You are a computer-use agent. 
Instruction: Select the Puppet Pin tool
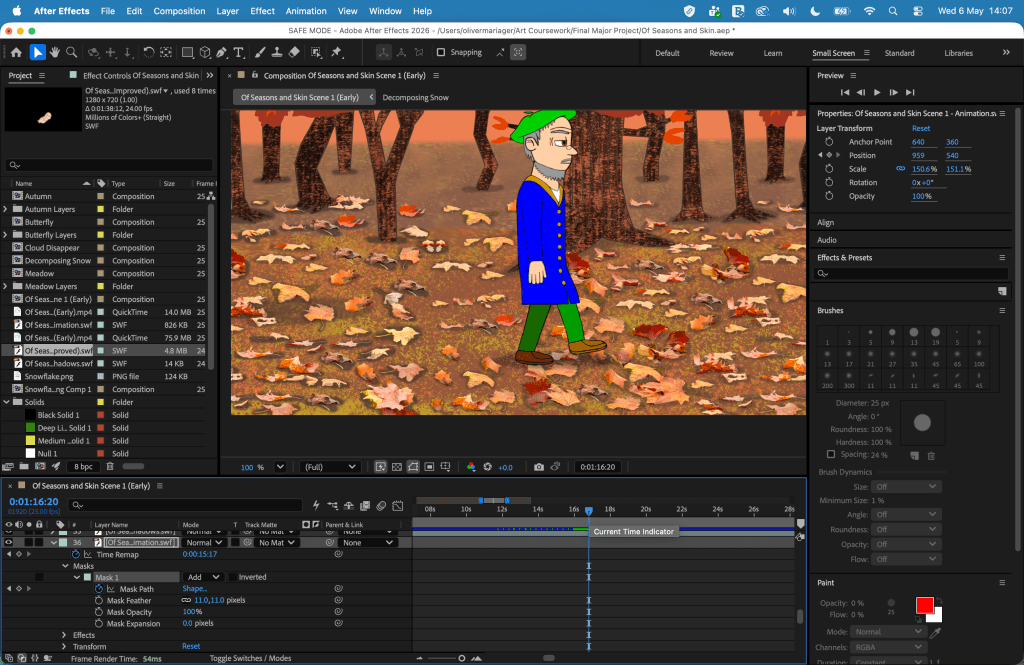click(337, 52)
